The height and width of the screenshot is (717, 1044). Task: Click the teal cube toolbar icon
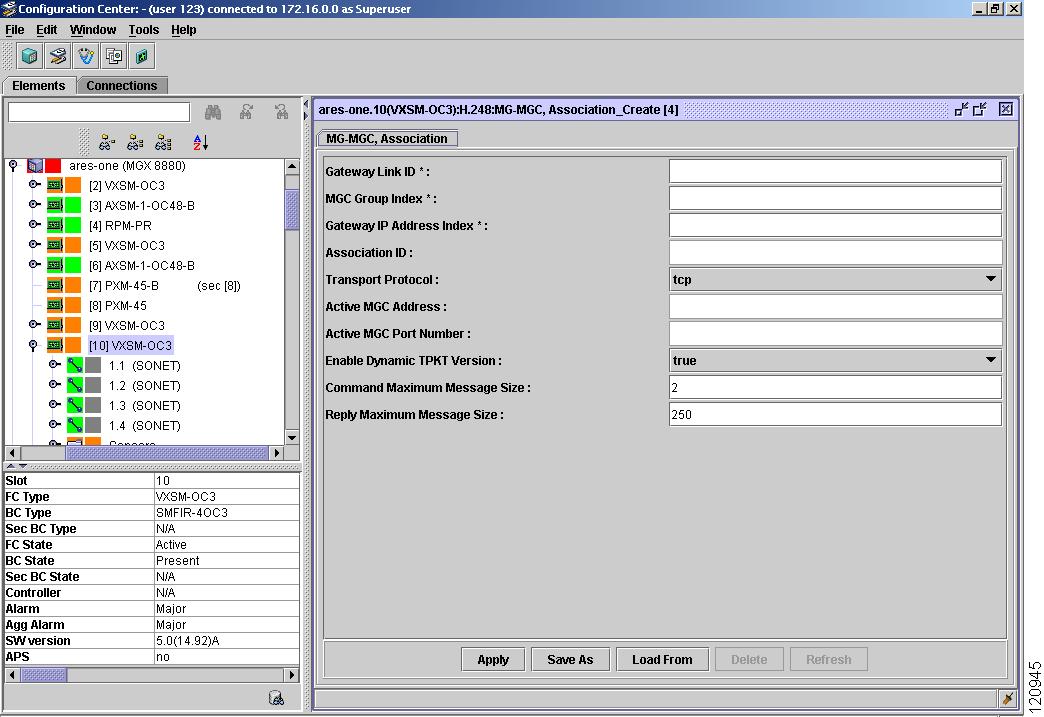29,56
